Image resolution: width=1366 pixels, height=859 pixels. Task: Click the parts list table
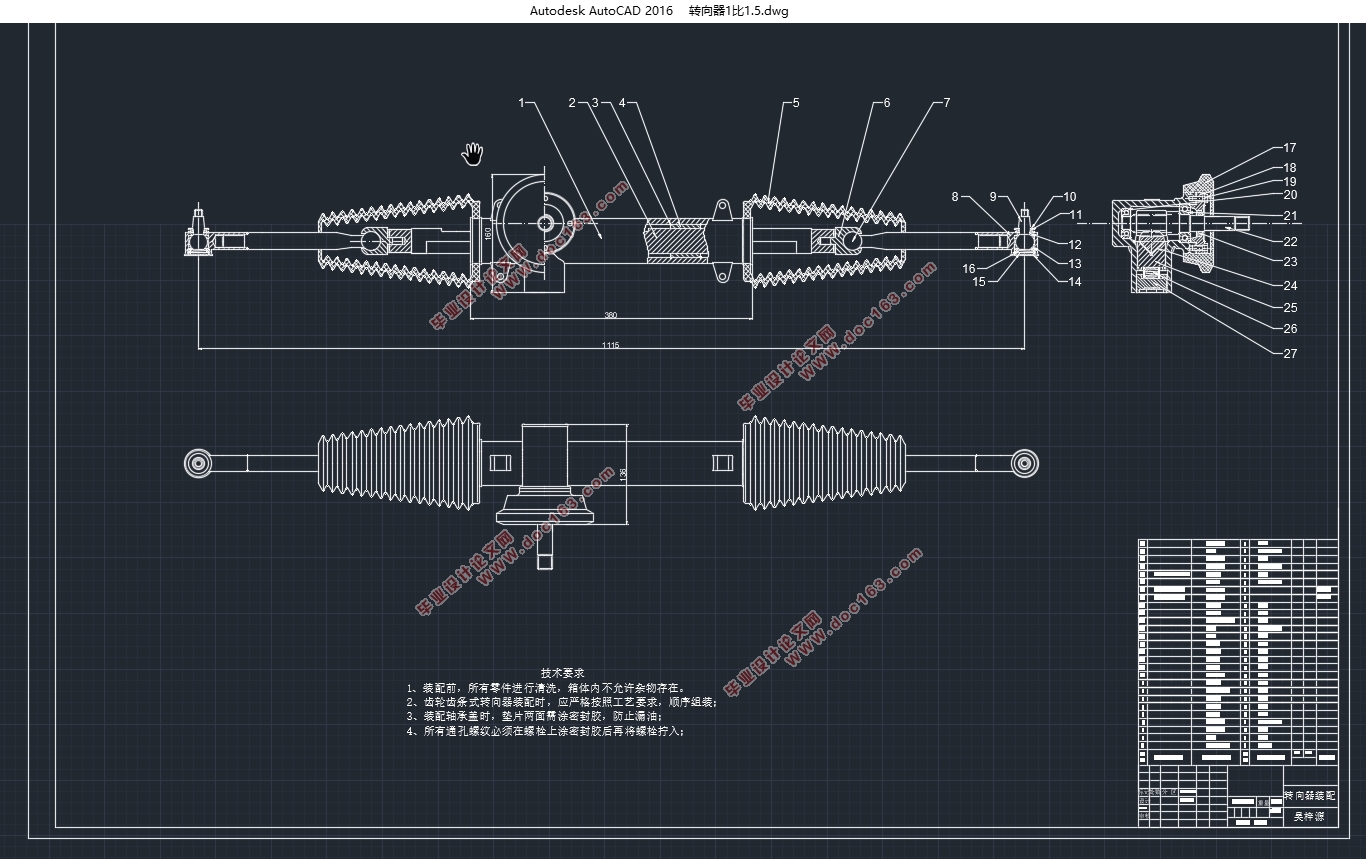pyautogui.click(x=1237, y=652)
